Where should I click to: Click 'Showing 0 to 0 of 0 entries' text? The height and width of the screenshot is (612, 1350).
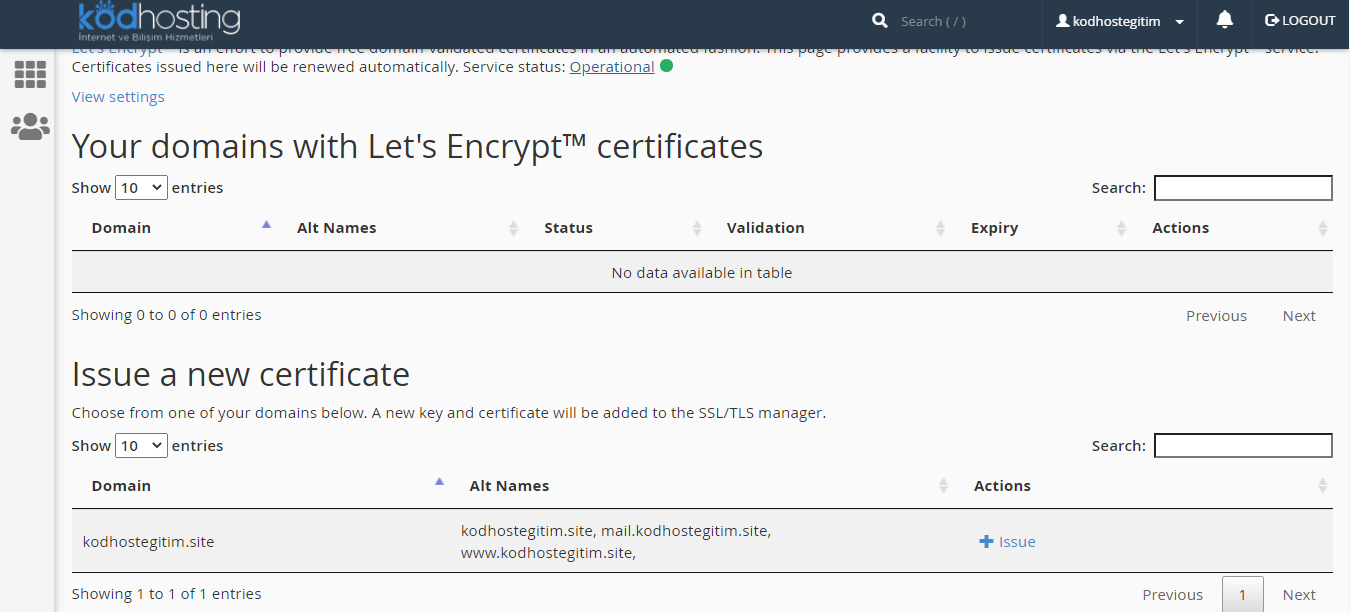pyautogui.click(x=166, y=315)
